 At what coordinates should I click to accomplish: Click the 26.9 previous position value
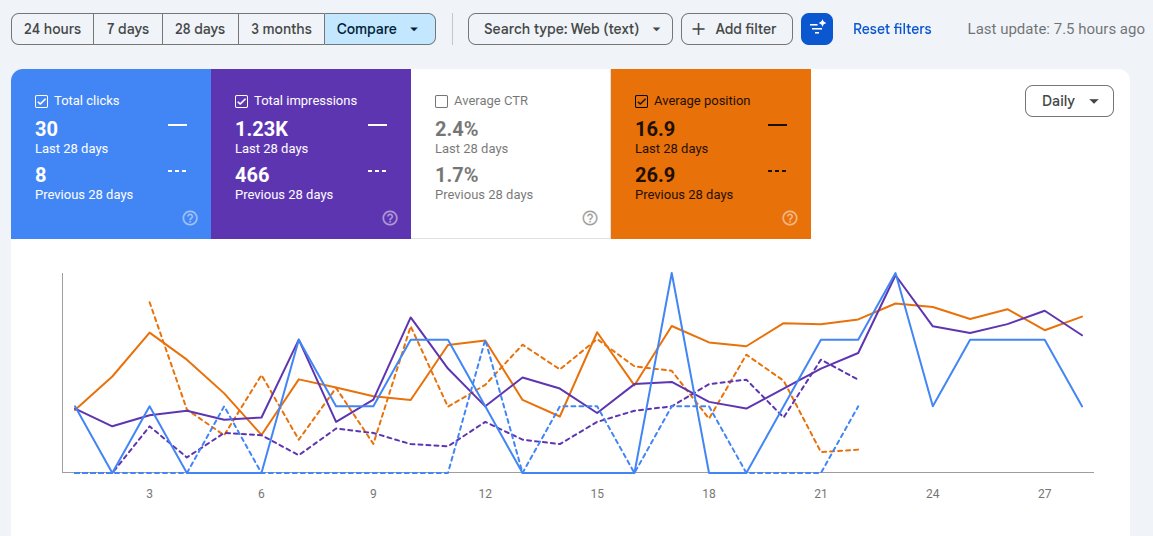[x=655, y=175]
